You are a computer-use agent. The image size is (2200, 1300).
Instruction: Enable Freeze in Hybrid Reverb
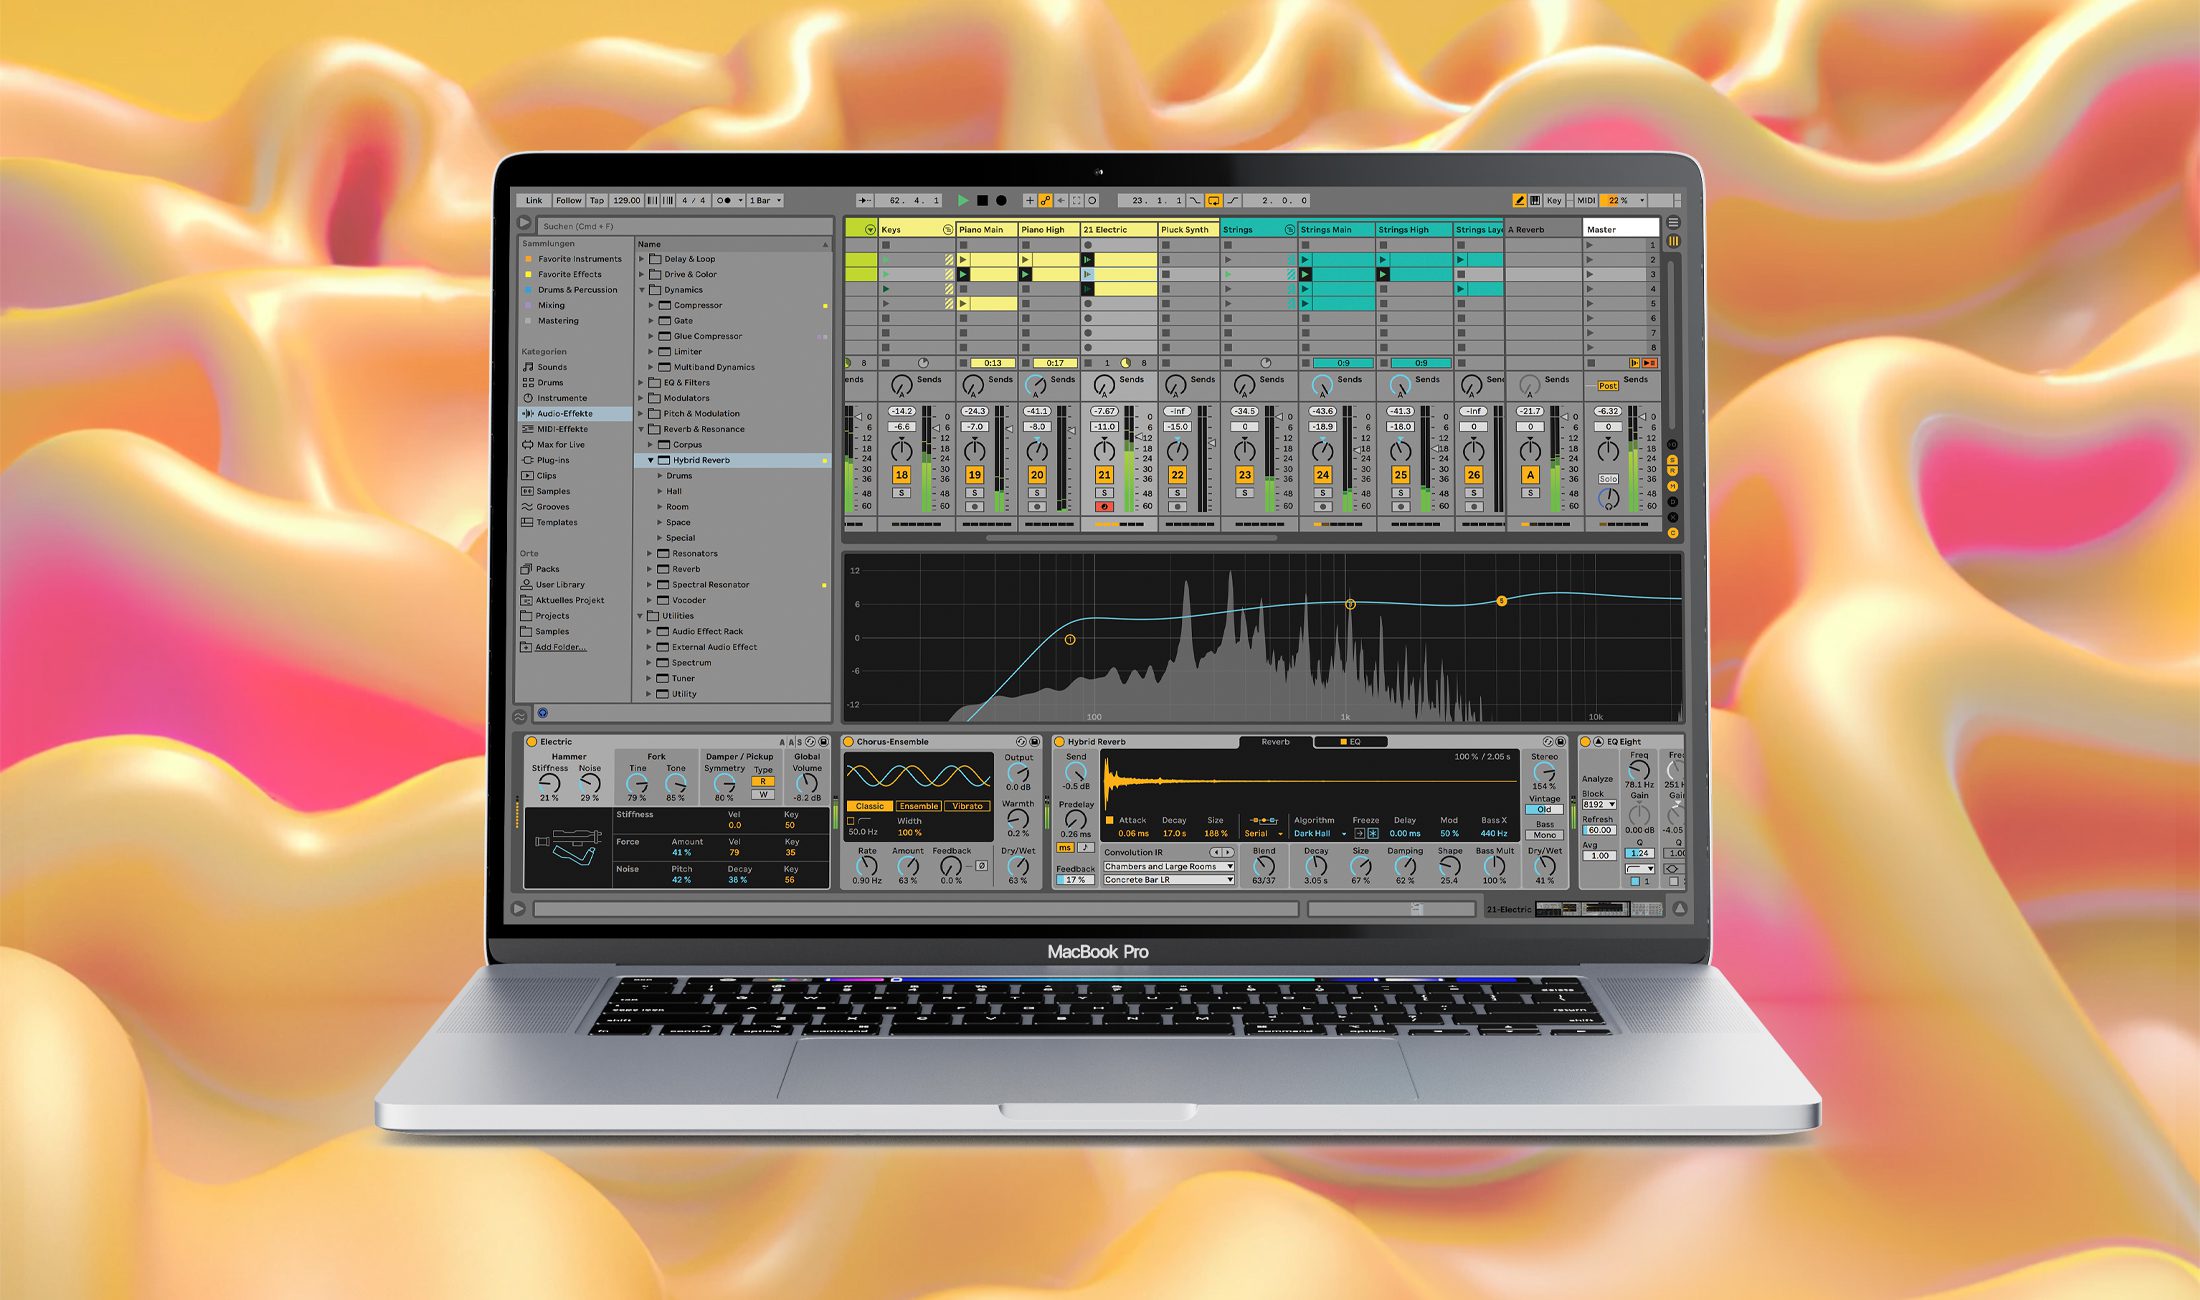1375,834
